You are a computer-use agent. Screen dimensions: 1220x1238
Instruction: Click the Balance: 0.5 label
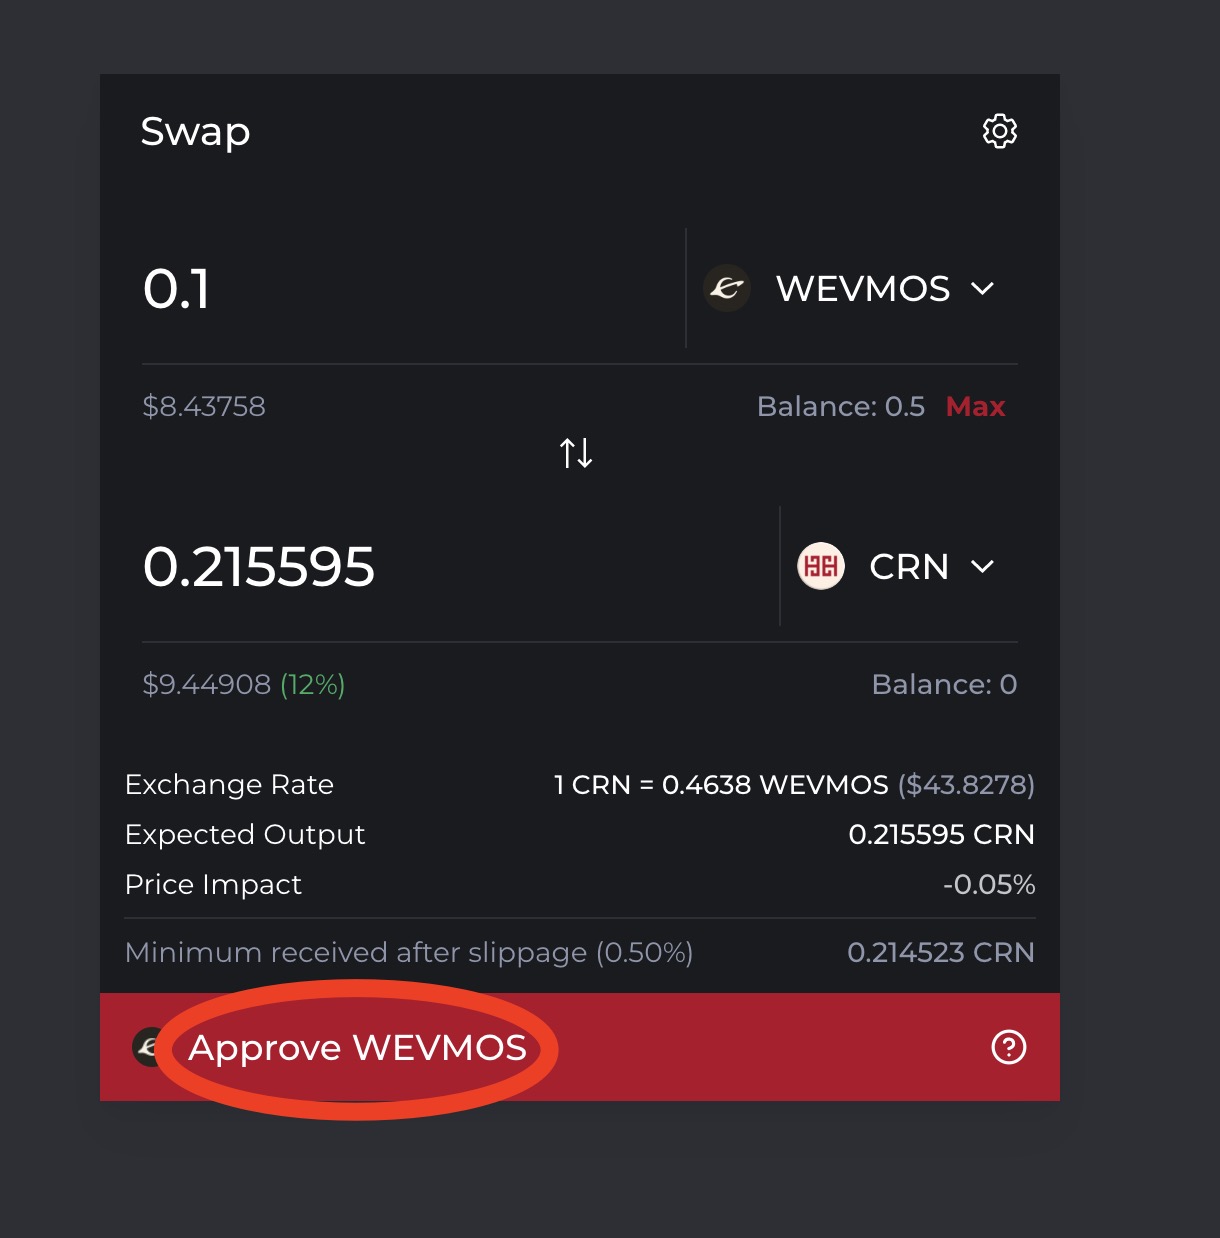(840, 406)
